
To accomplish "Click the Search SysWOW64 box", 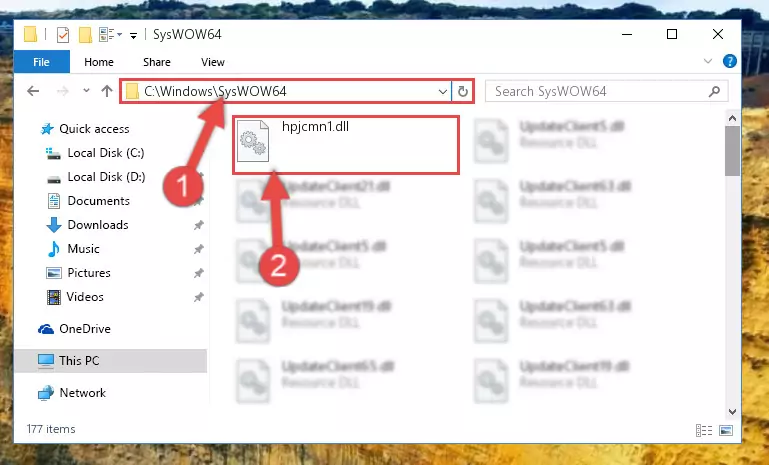I will 606,91.
